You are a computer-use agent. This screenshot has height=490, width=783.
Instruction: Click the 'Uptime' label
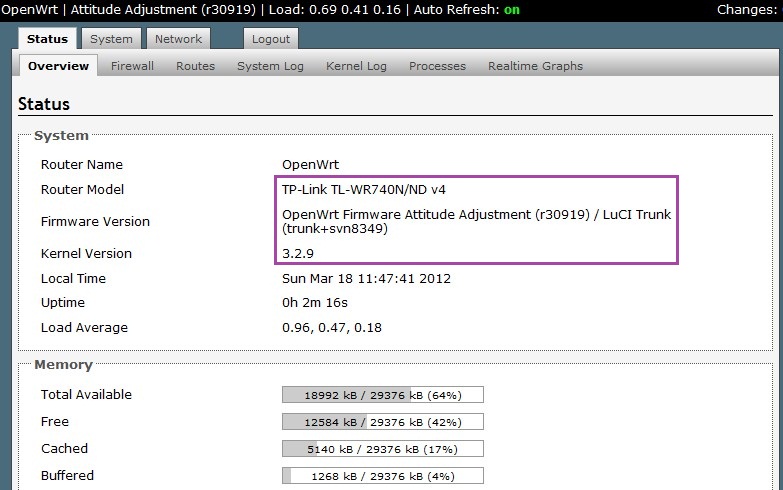[62, 303]
